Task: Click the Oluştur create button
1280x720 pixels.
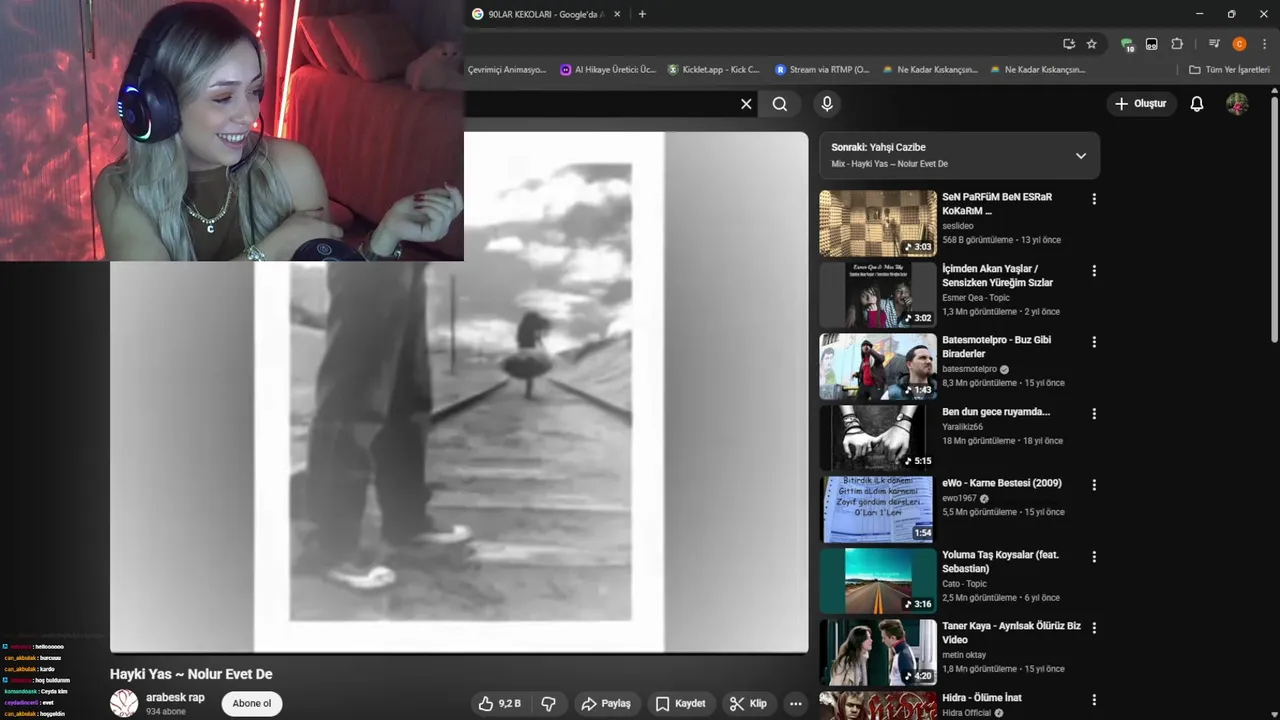Action: pyautogui.click(x=1140, y=104)
